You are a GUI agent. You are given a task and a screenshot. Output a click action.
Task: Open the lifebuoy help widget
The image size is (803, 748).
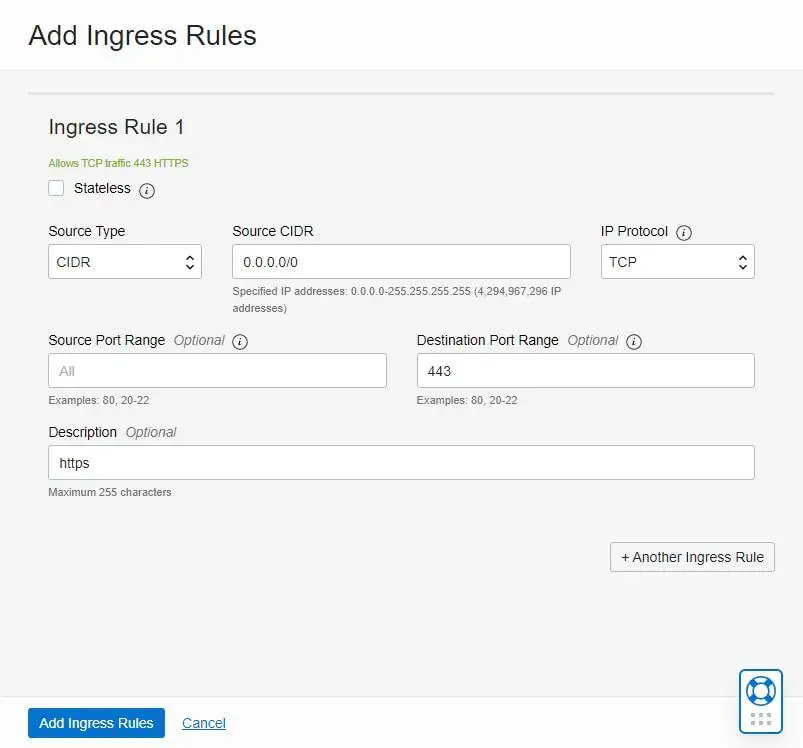[760, 691]
